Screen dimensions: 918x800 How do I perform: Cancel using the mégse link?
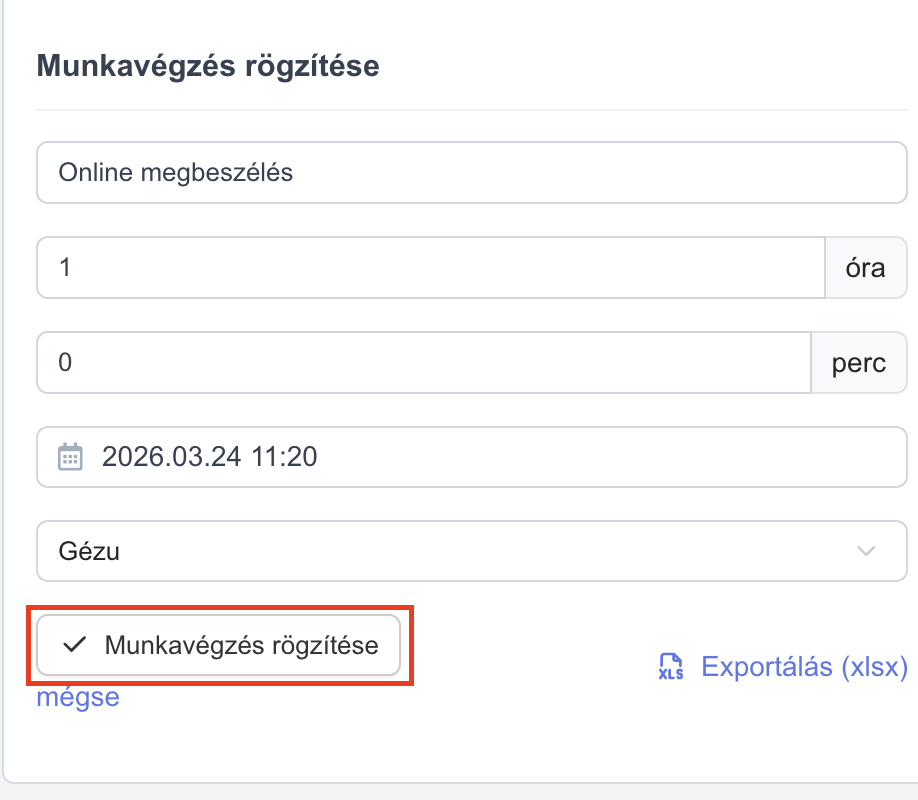point(78,697)
